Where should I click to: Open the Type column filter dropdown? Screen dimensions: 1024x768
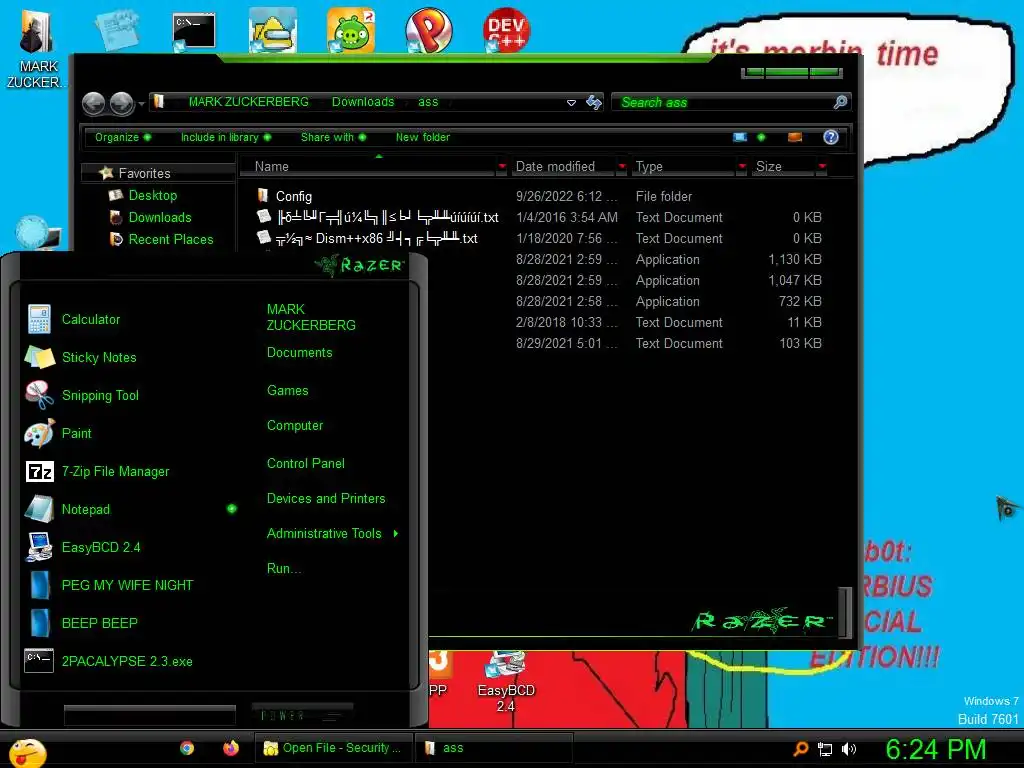(x=742, y=167)
